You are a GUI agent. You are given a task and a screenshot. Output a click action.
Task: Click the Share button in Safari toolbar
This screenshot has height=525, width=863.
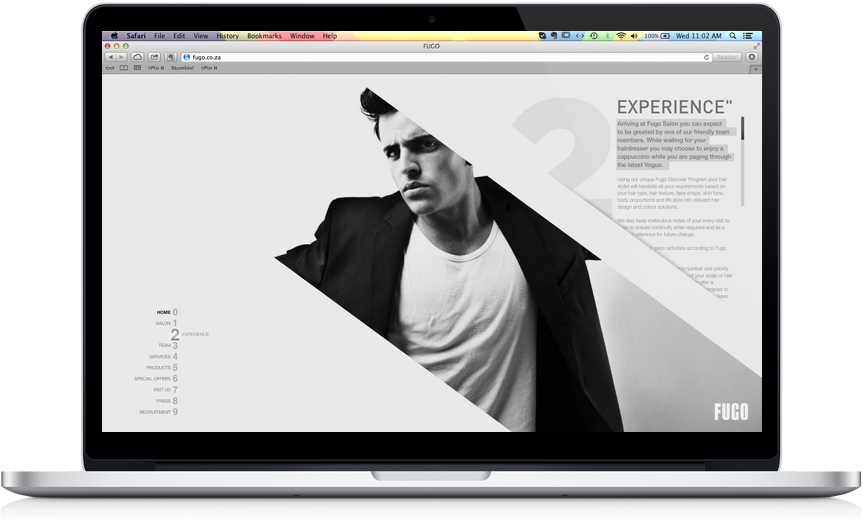tap(155, 57)
